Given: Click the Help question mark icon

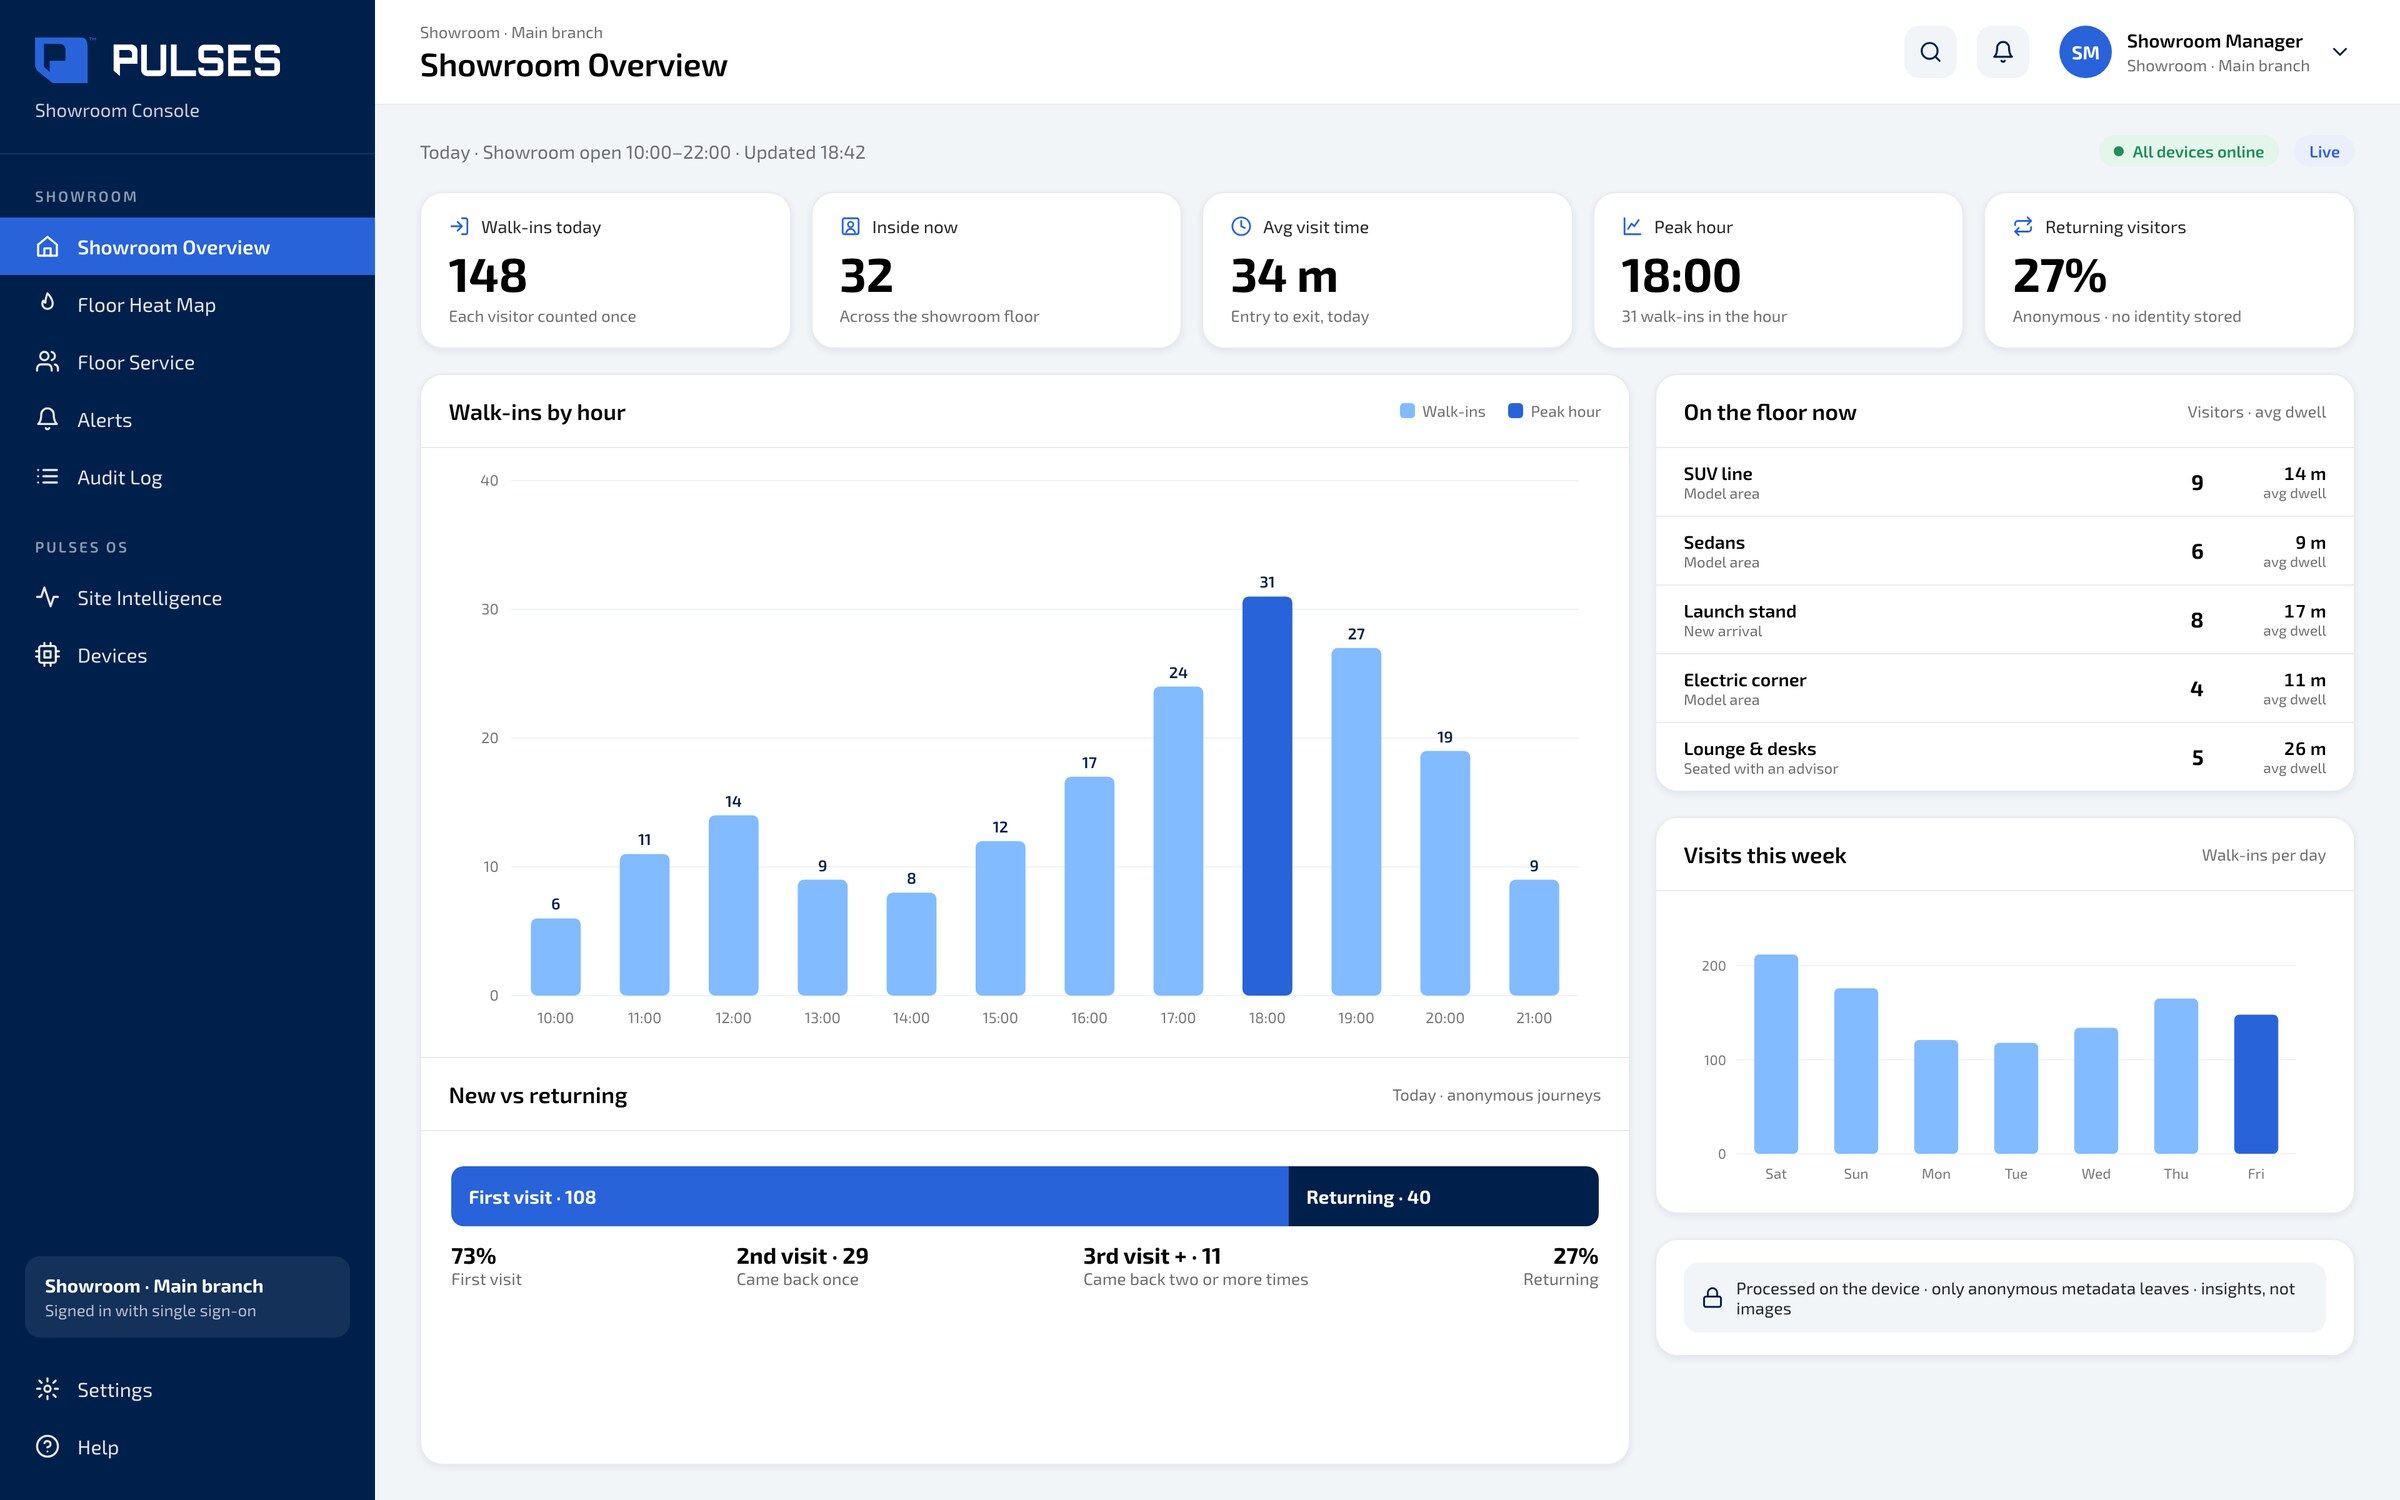Looking at the screenshot, I should tap(47, 1446).
